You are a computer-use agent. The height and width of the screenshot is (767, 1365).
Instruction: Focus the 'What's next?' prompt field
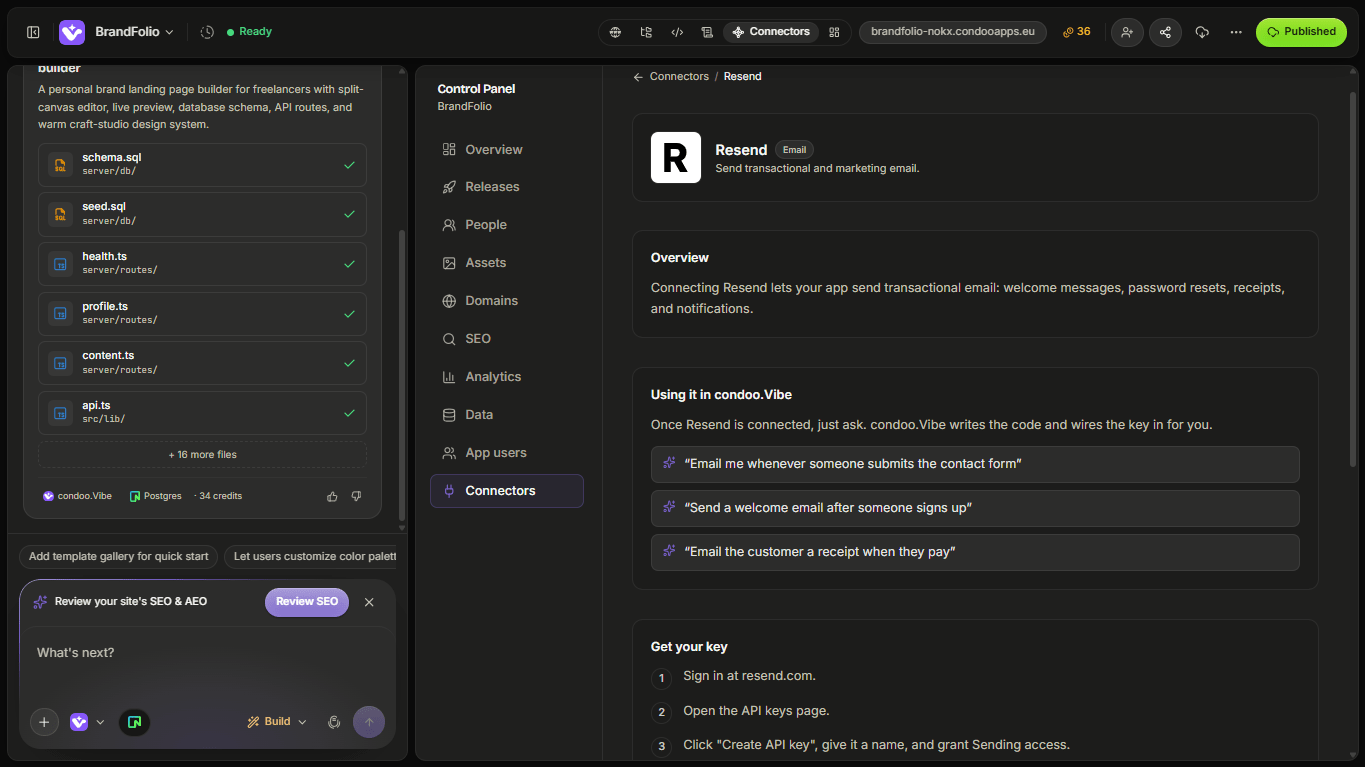(207, 654)
